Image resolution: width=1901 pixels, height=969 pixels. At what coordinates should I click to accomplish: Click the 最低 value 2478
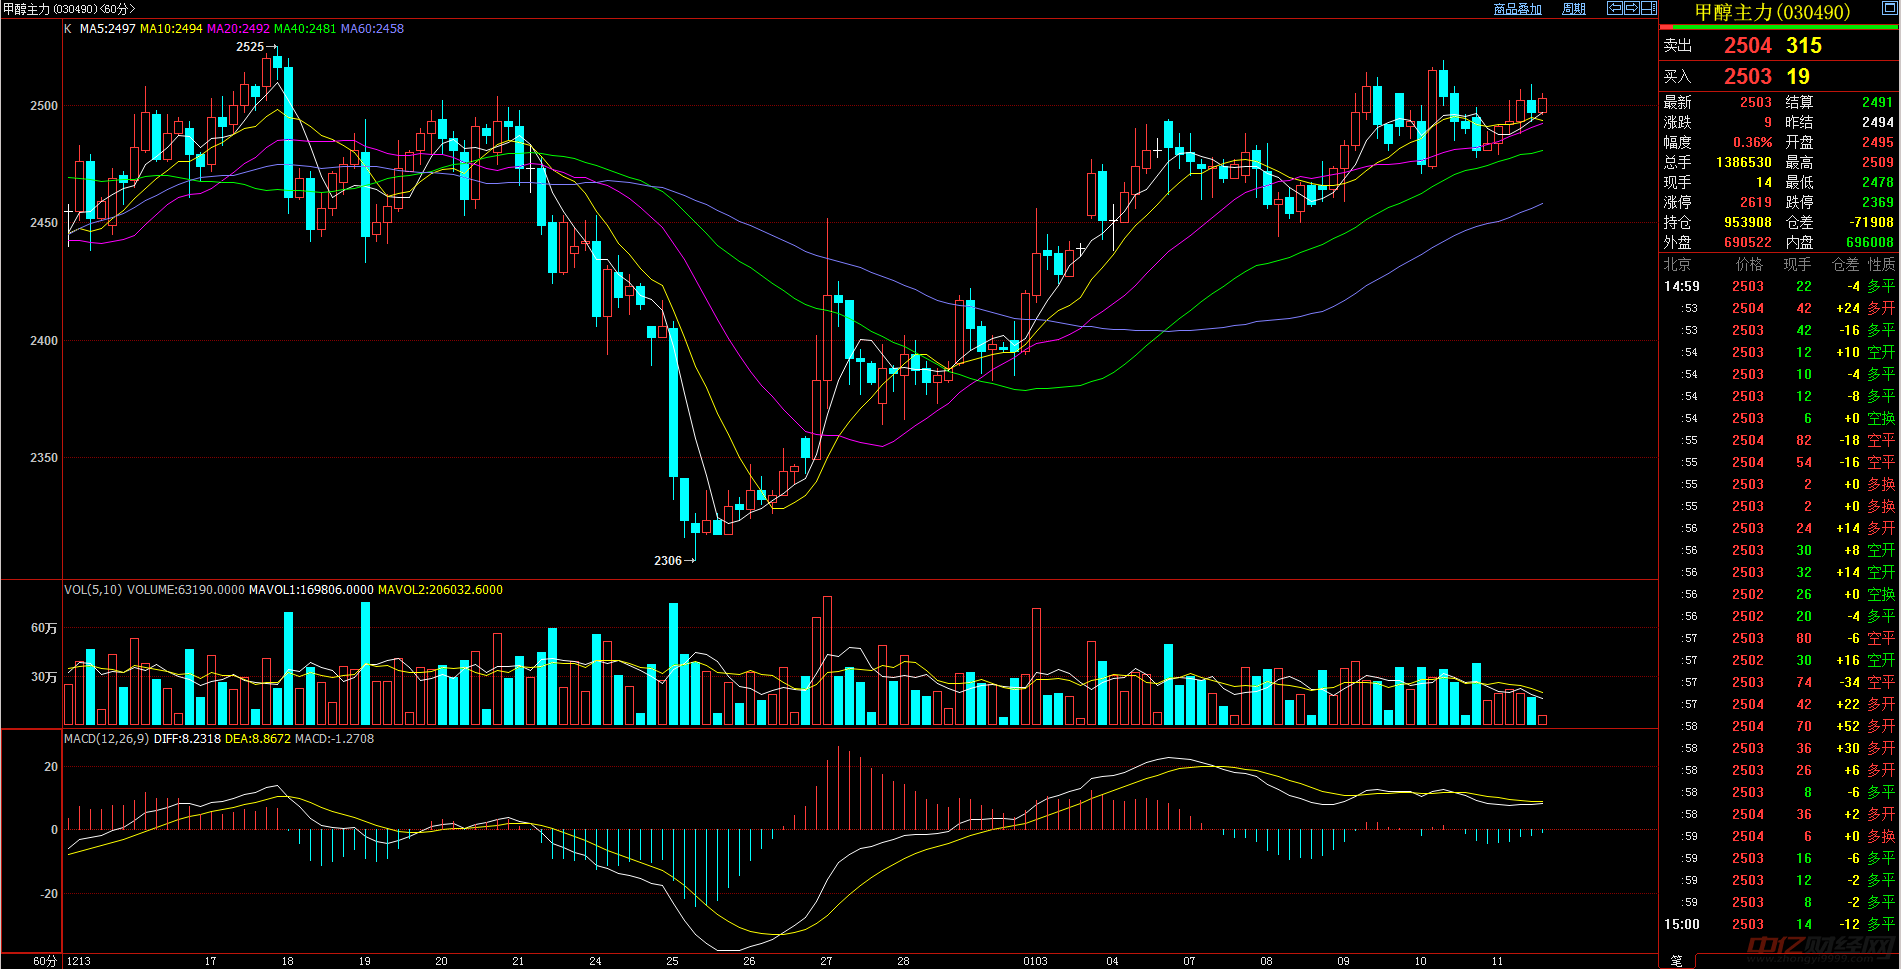1877,183
